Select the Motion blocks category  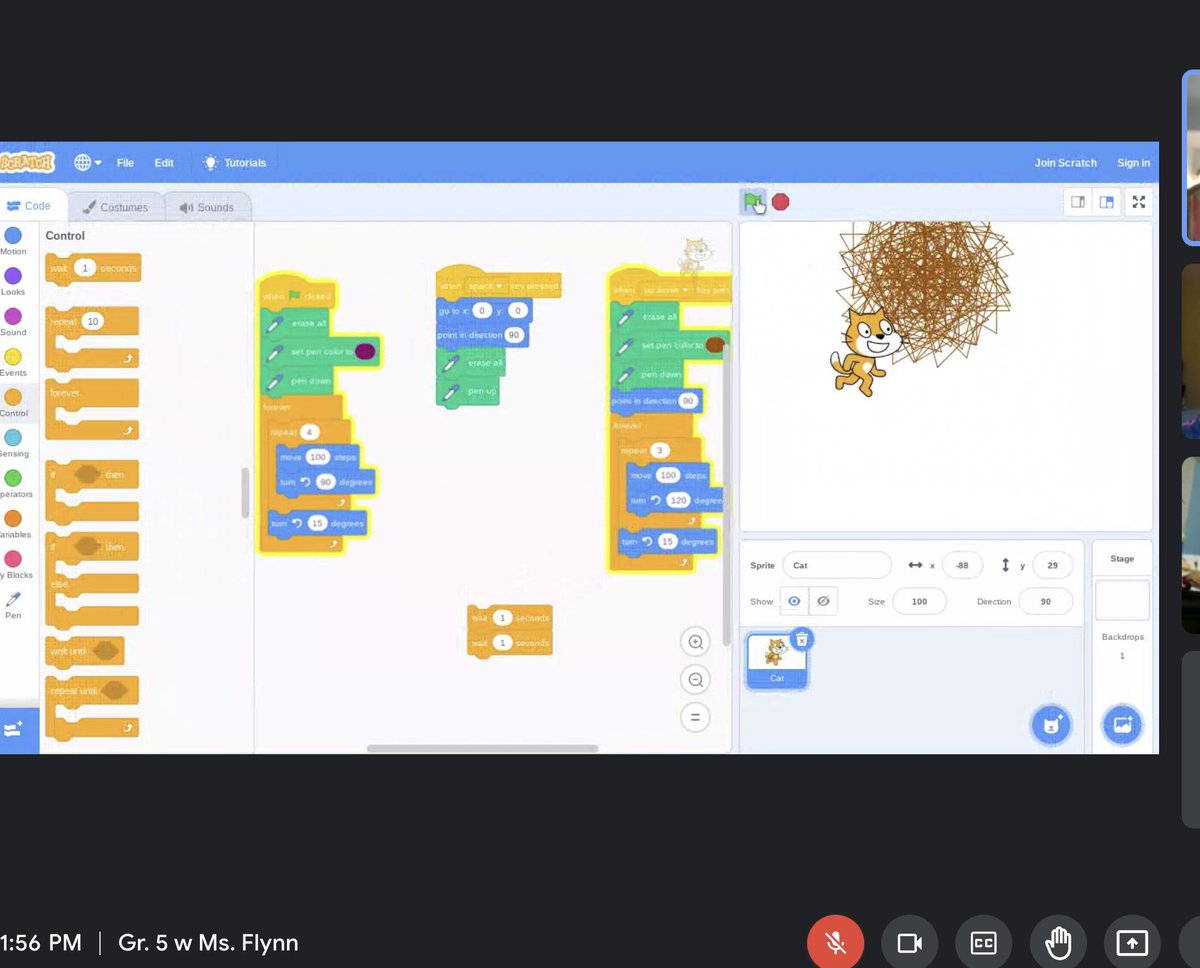tap(14, 240)
